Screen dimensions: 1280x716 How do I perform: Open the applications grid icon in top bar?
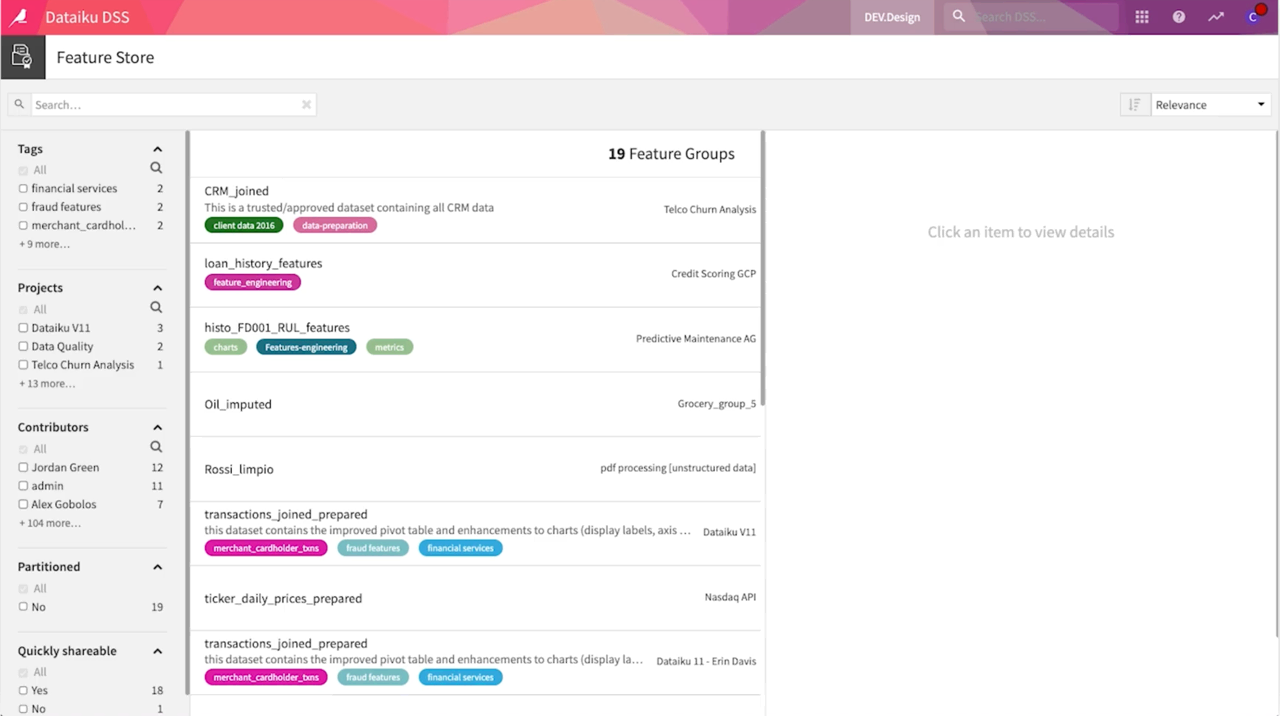1141,17
